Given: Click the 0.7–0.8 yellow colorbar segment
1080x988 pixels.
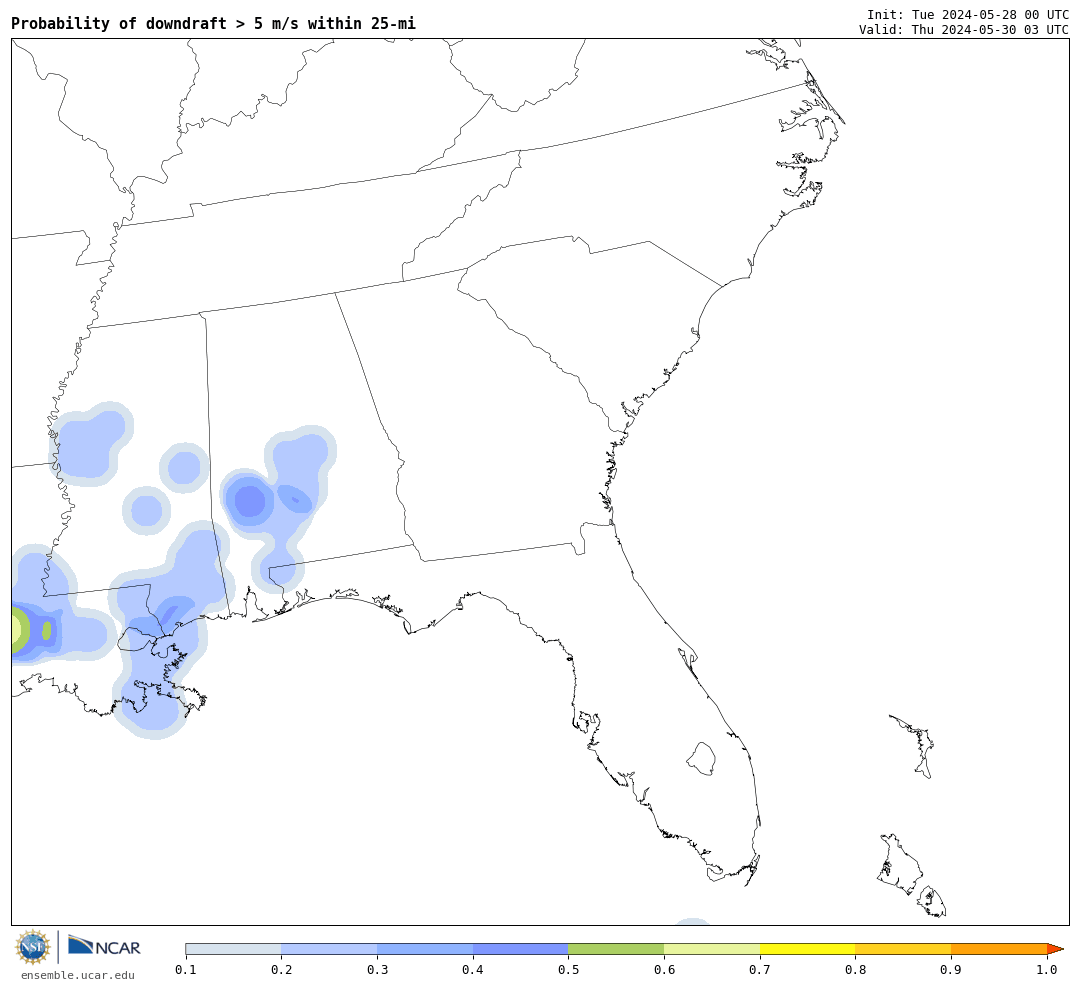Looking at the screenshot, I should click(808, 949).
